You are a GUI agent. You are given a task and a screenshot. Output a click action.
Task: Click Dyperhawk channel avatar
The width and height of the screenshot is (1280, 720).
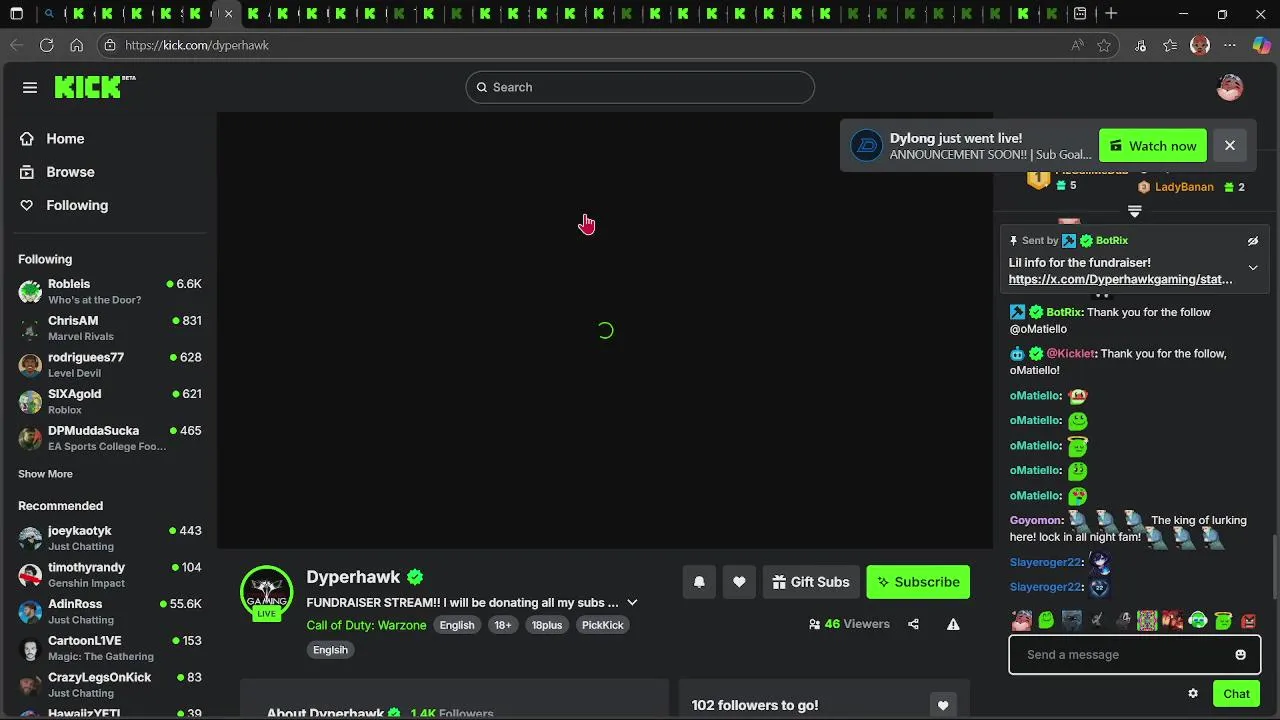pos(266,592)
